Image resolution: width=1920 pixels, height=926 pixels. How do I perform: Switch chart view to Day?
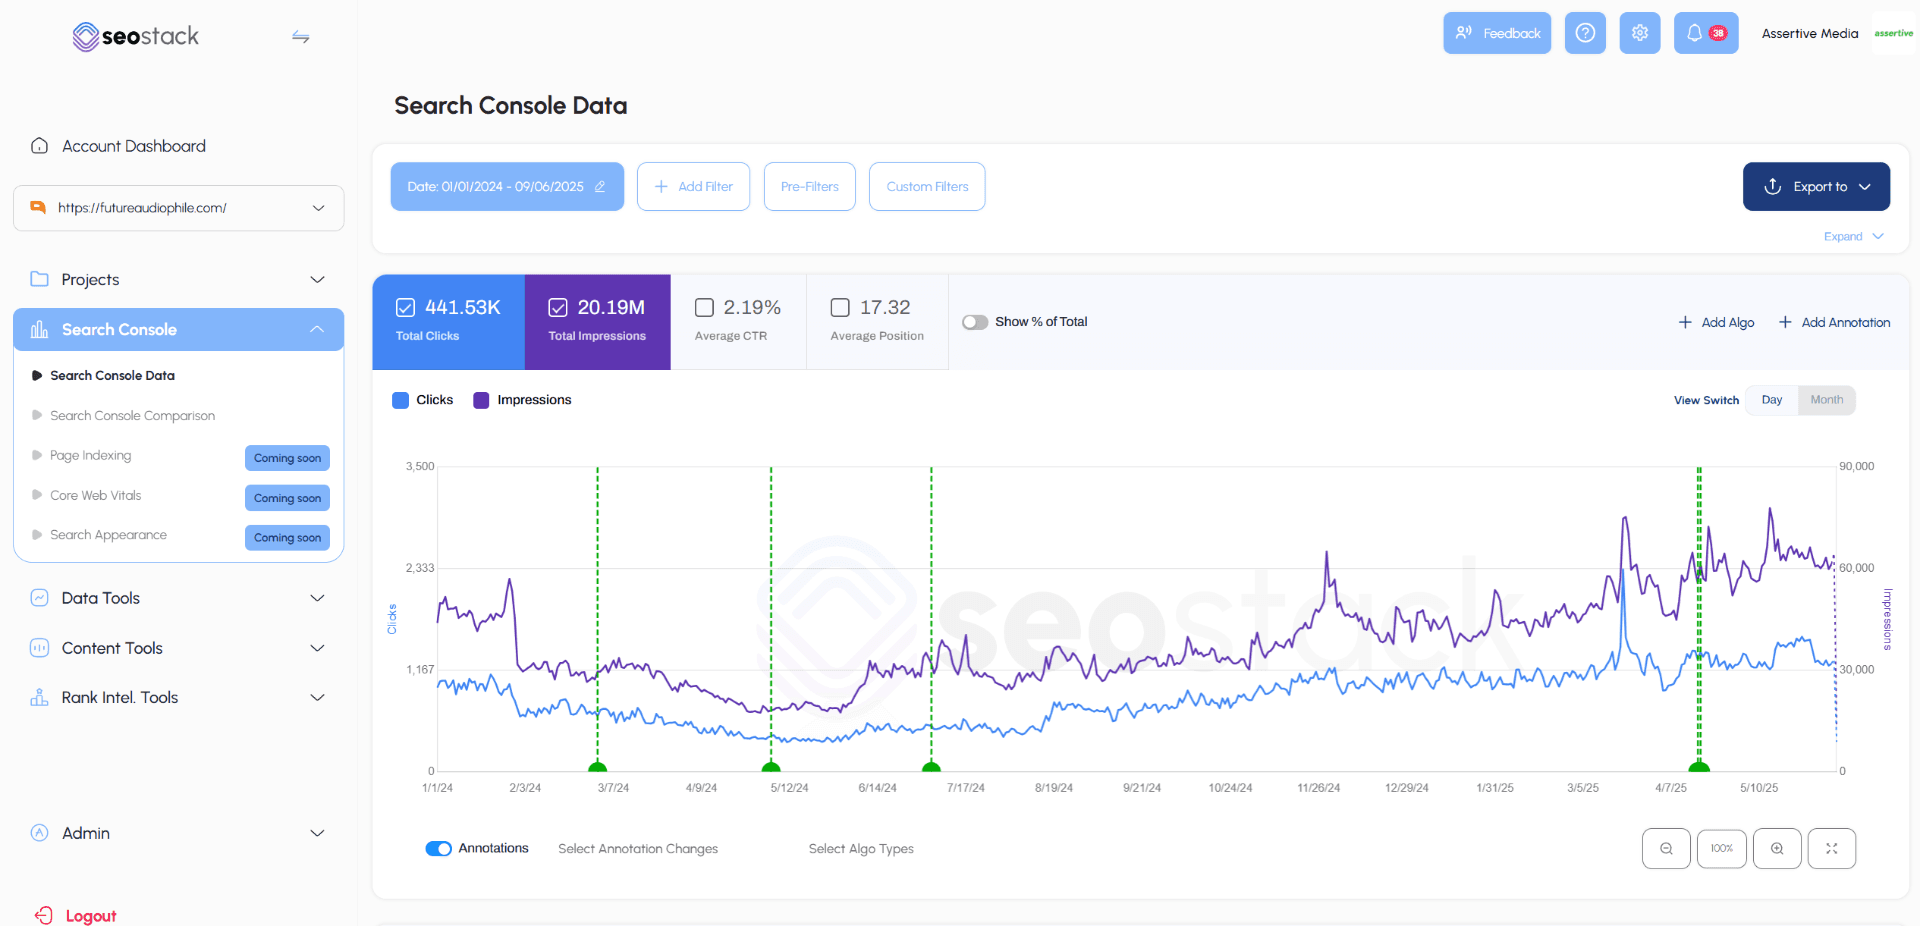1770,400
